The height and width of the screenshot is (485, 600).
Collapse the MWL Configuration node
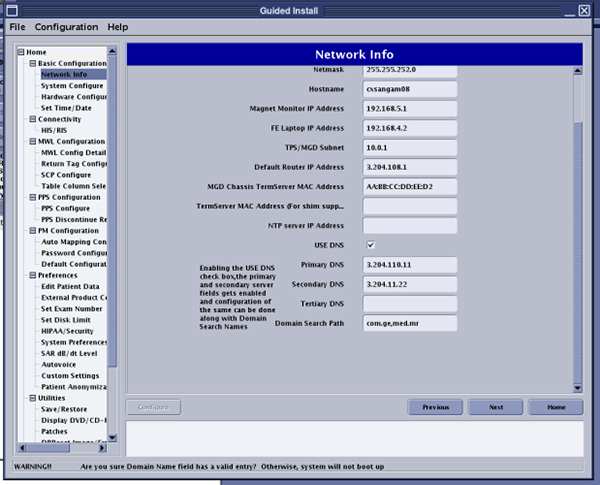31,141
